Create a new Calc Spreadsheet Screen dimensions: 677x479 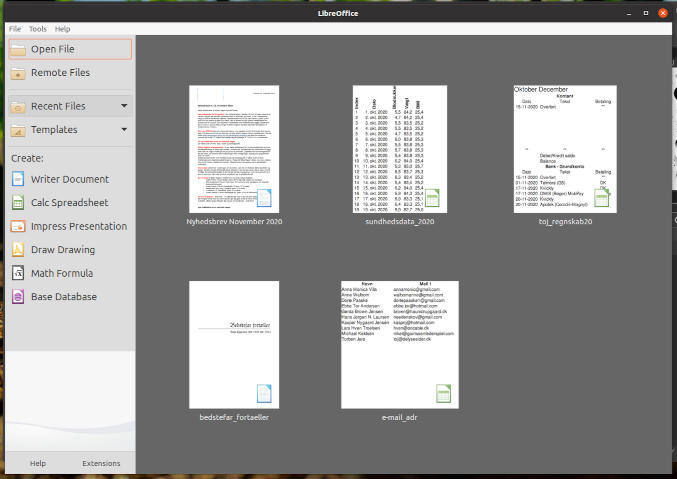point(70,203)
